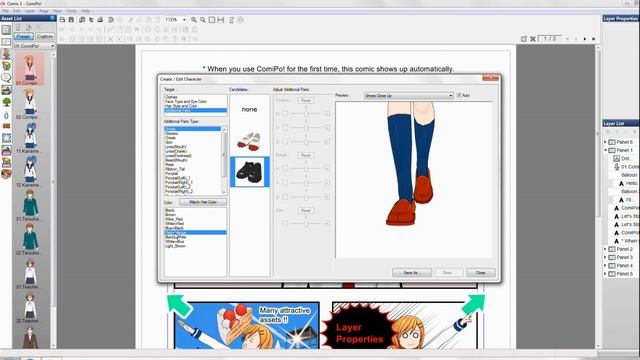Select the green 3D item sidebar icon
Screen dimensions: 640x360
click(x=6, y=65)
